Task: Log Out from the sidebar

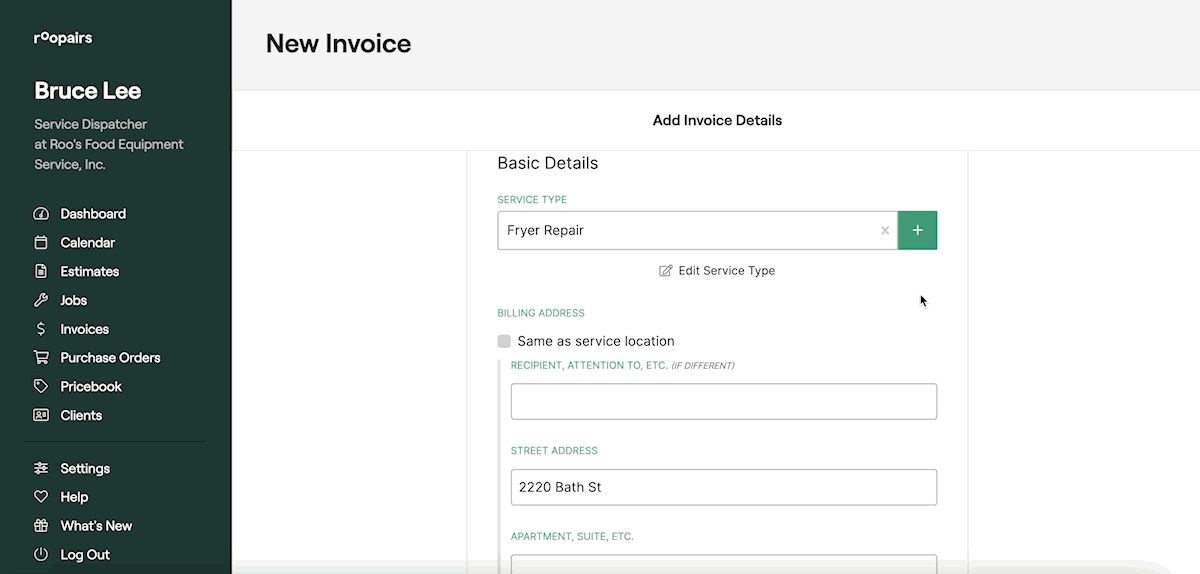Action: 85,555
